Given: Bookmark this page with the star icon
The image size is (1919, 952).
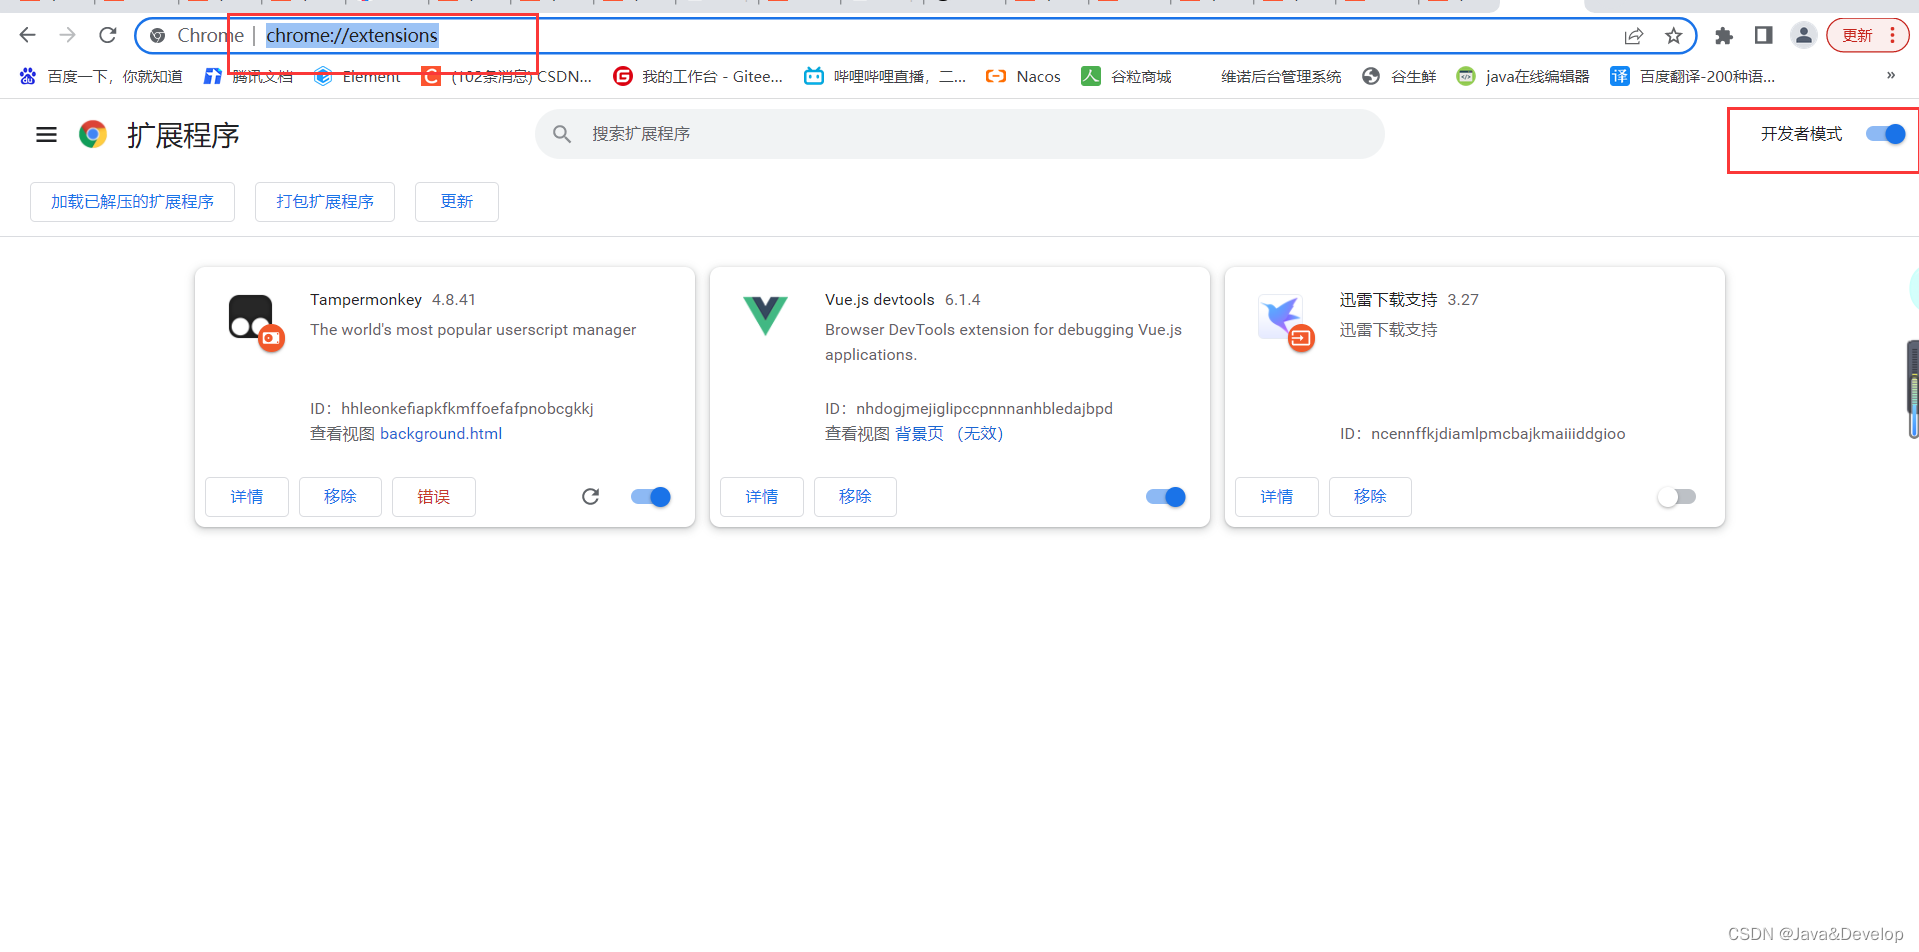Looking at the screenshot, I should [1674, 36].
